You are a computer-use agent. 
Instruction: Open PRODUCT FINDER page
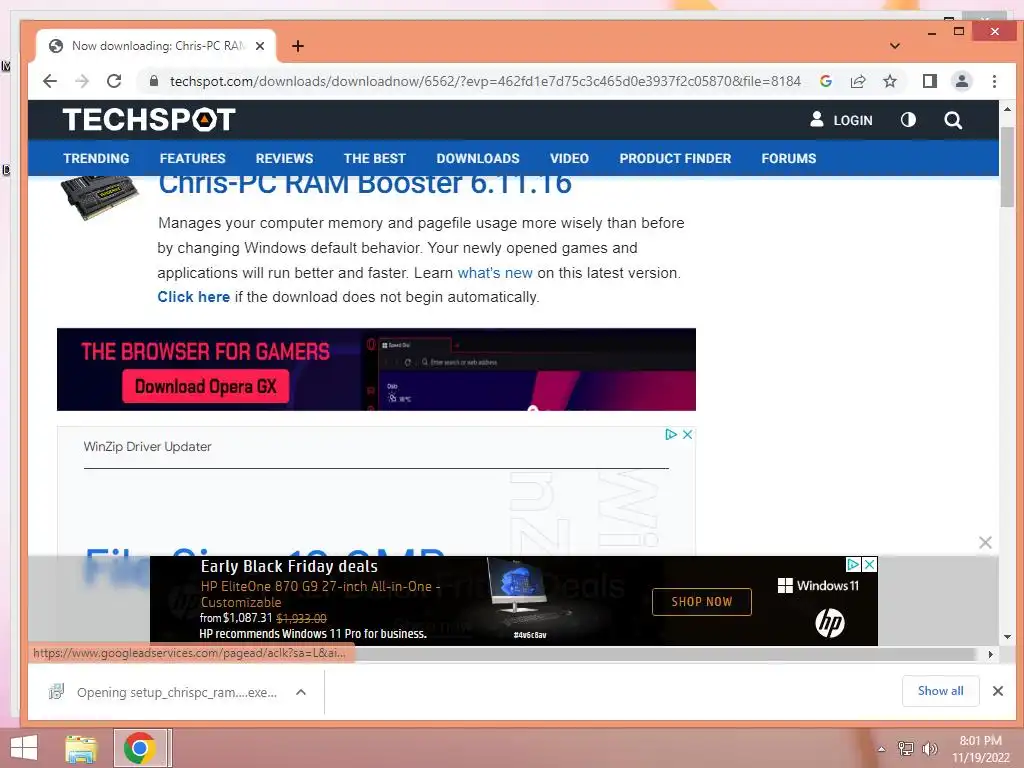675,158
